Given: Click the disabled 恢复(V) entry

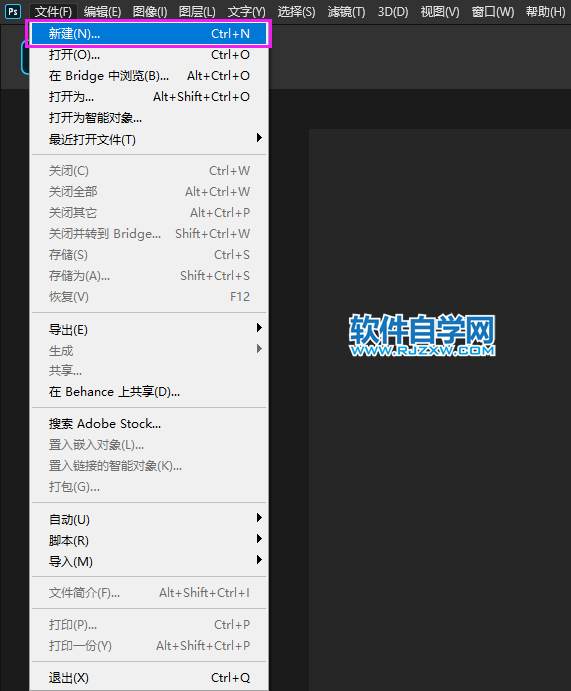Looking at the screenshot, I should pyautogui.click(x=149, y=297).
